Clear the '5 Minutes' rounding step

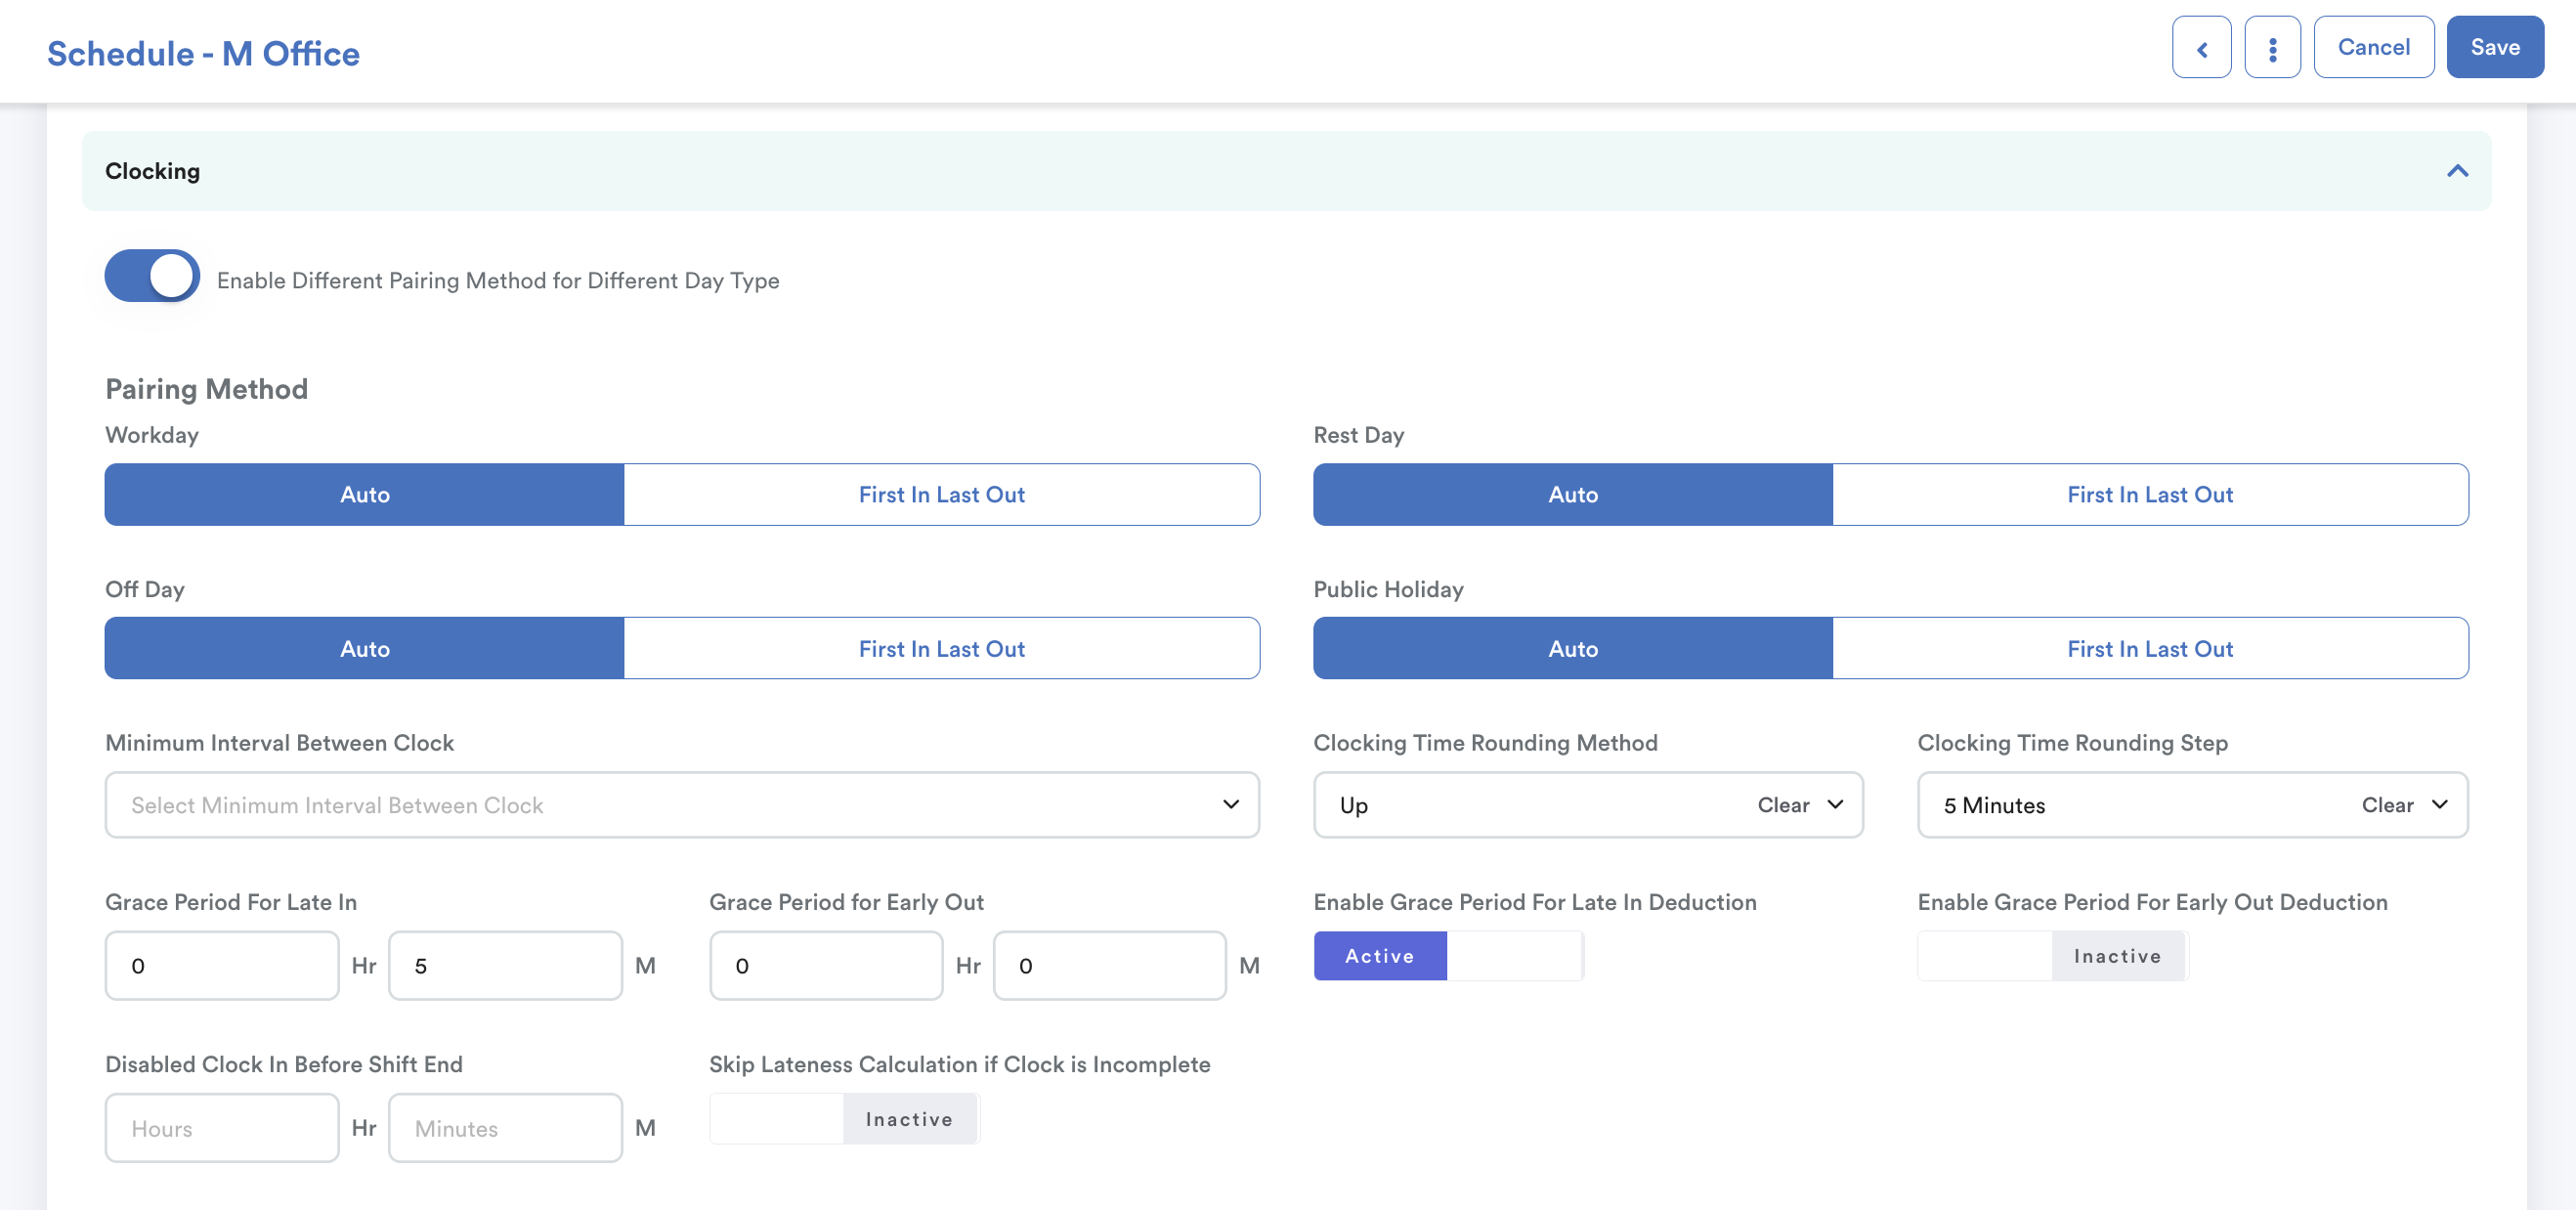point(2386,805)
